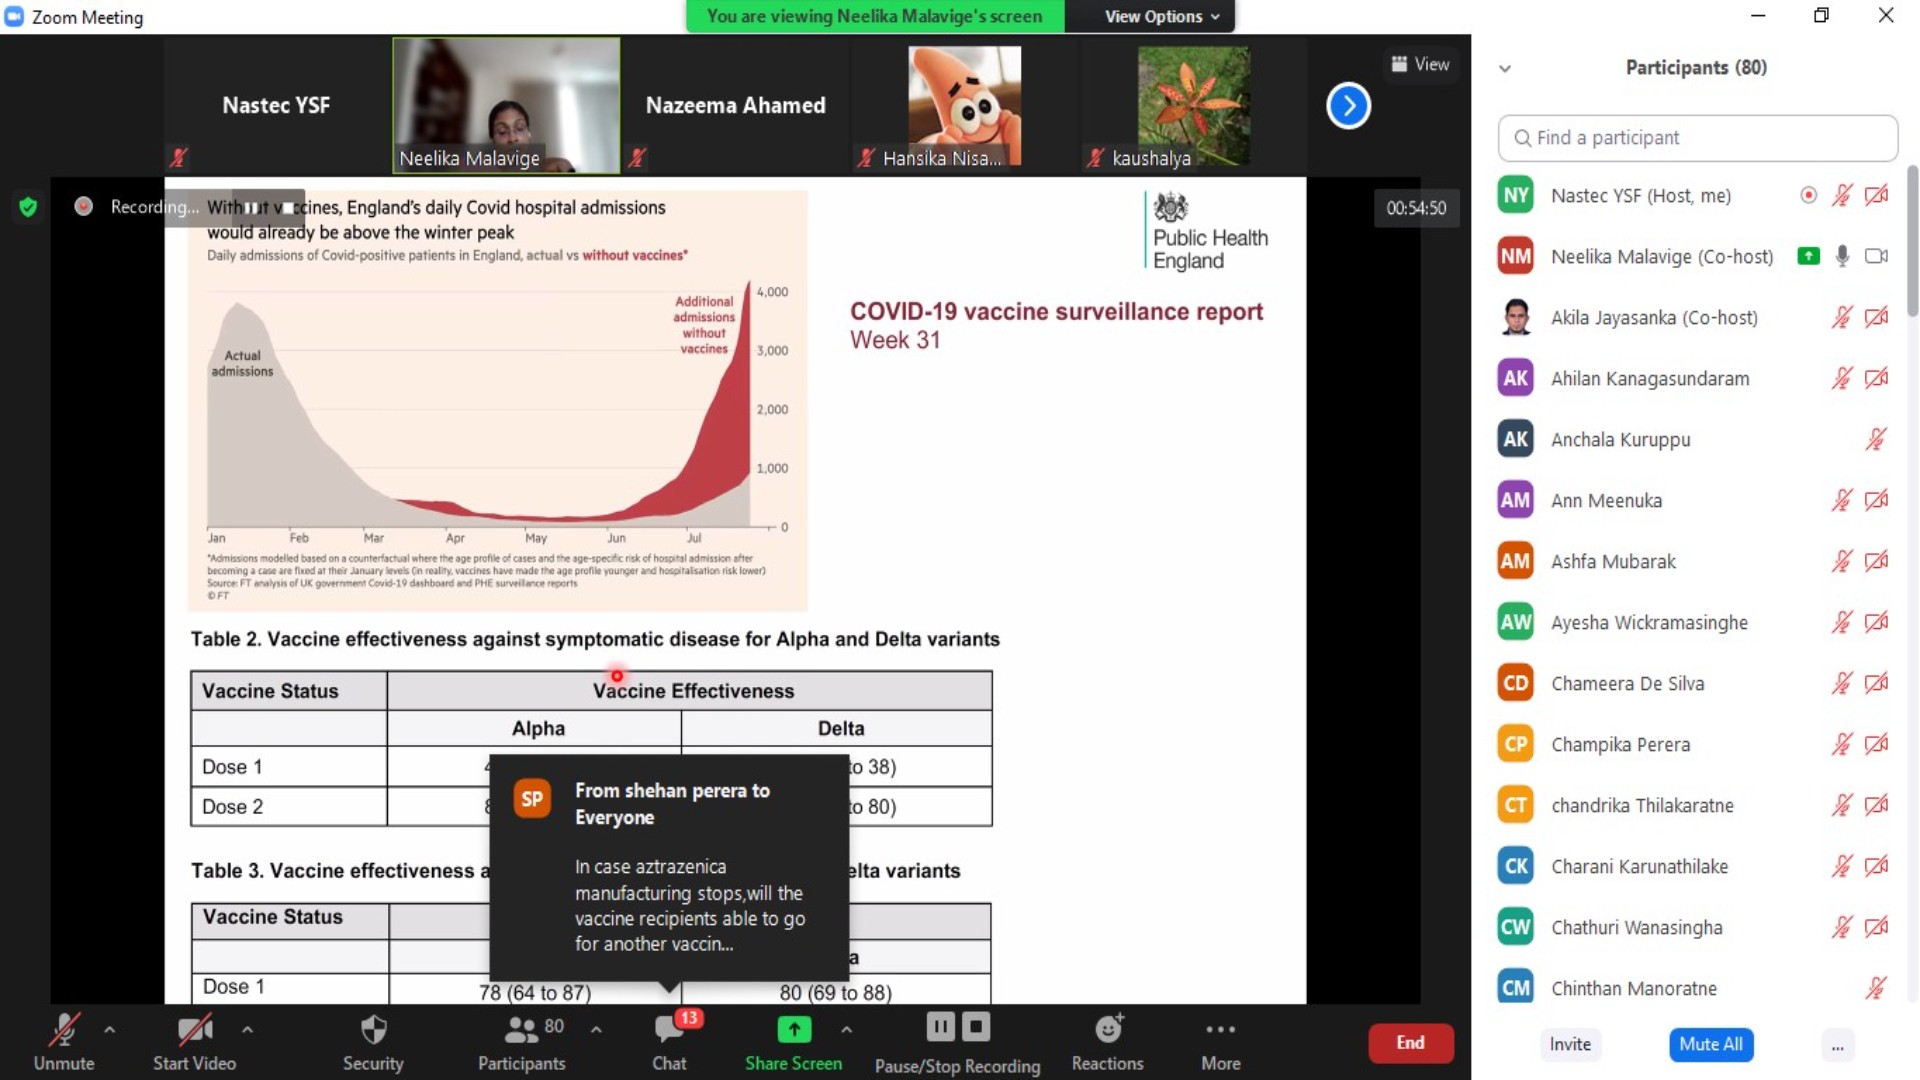End the meeting with the red button
Image resolution: width=1920 pixels, height=1080 pixels.
coord(1411,1043)
